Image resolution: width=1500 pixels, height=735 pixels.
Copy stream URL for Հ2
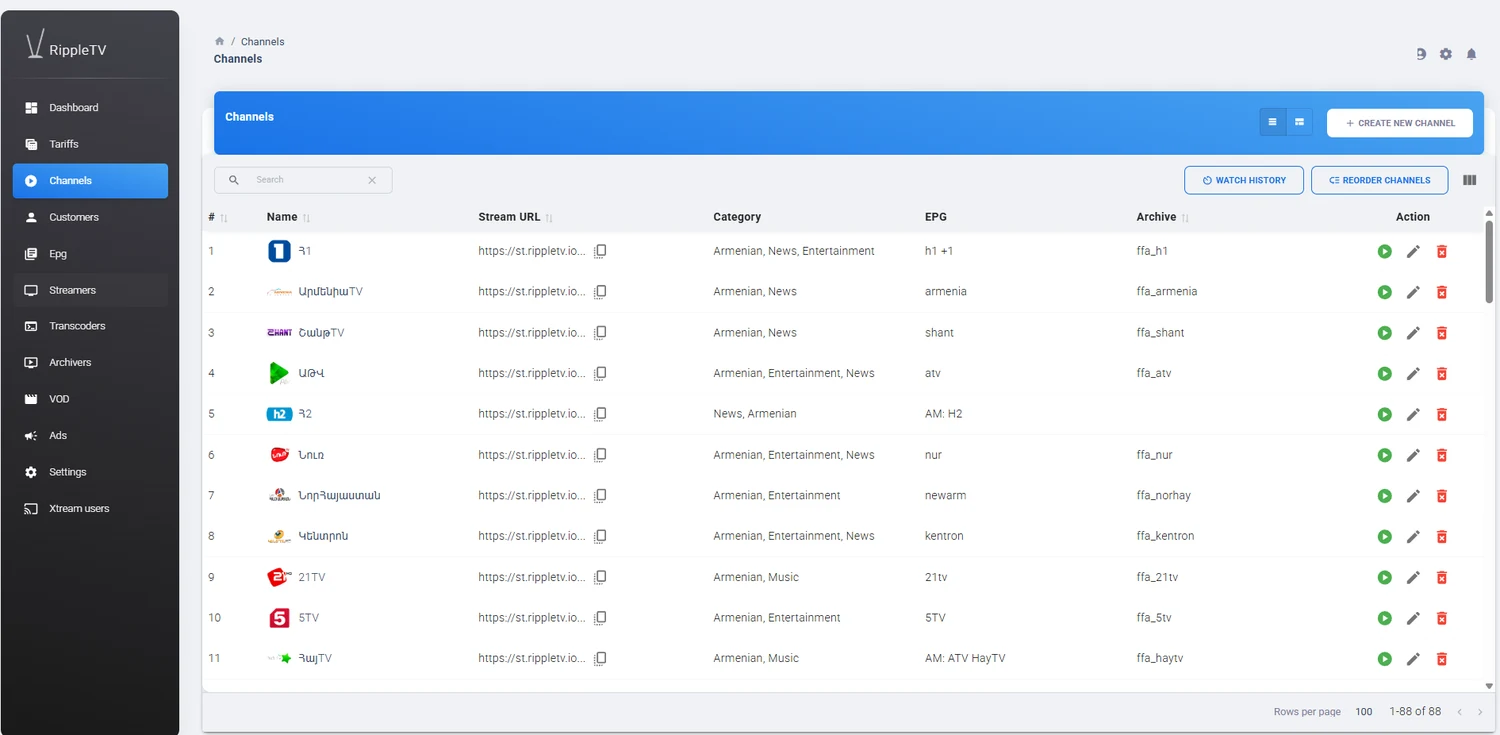[600, 414]
